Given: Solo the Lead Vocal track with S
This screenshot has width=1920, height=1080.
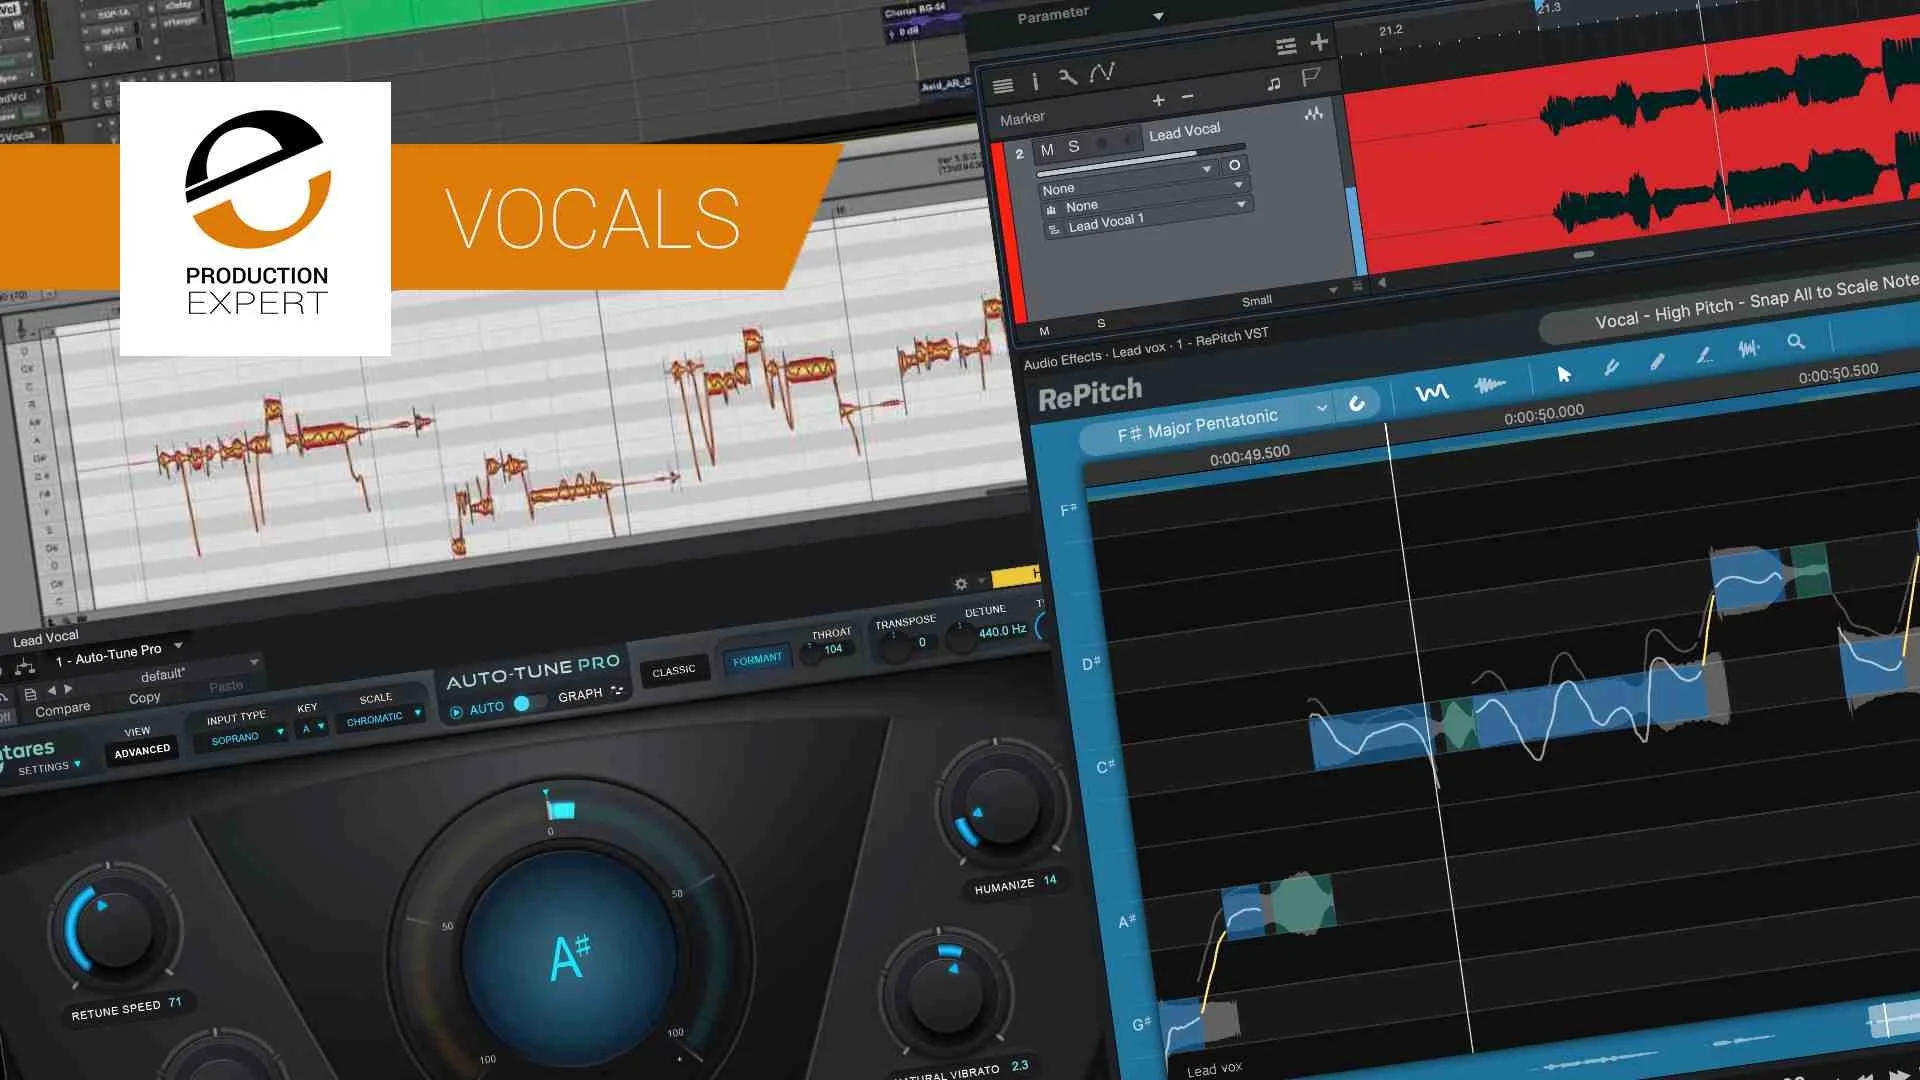Looking at the screenshot, I should click(x=1073, y=147).
